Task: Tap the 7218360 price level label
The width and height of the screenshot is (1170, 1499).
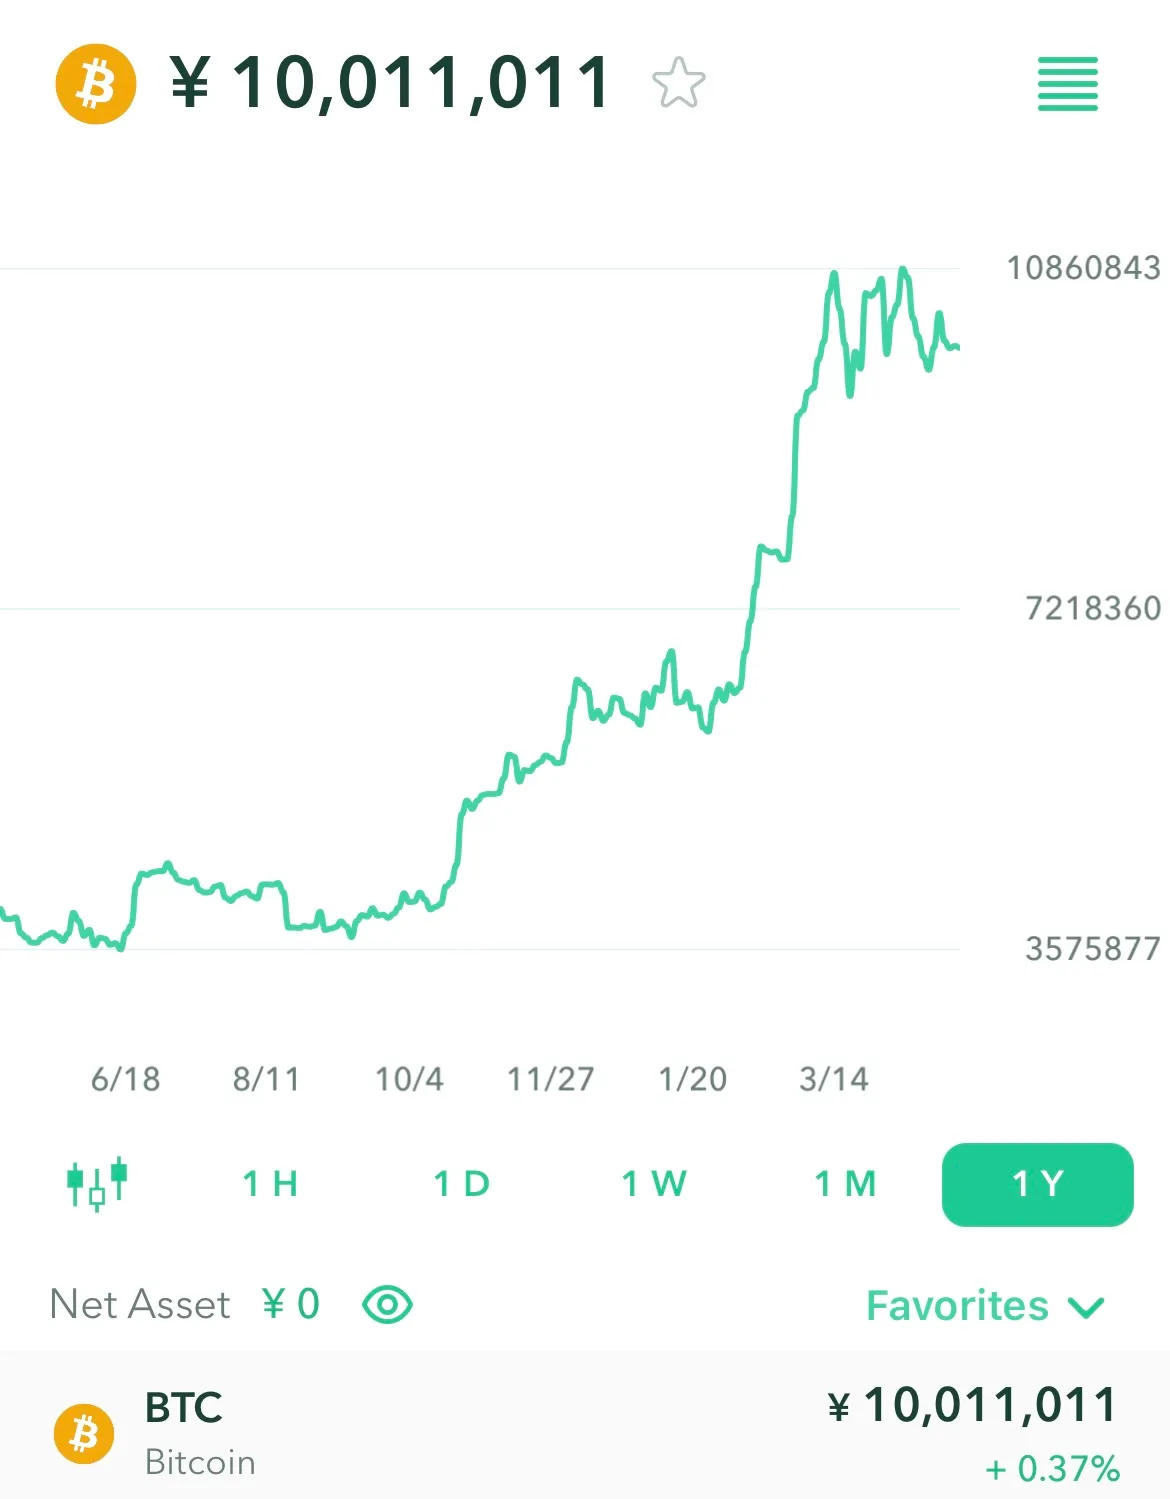Action: click(1093, 608)
